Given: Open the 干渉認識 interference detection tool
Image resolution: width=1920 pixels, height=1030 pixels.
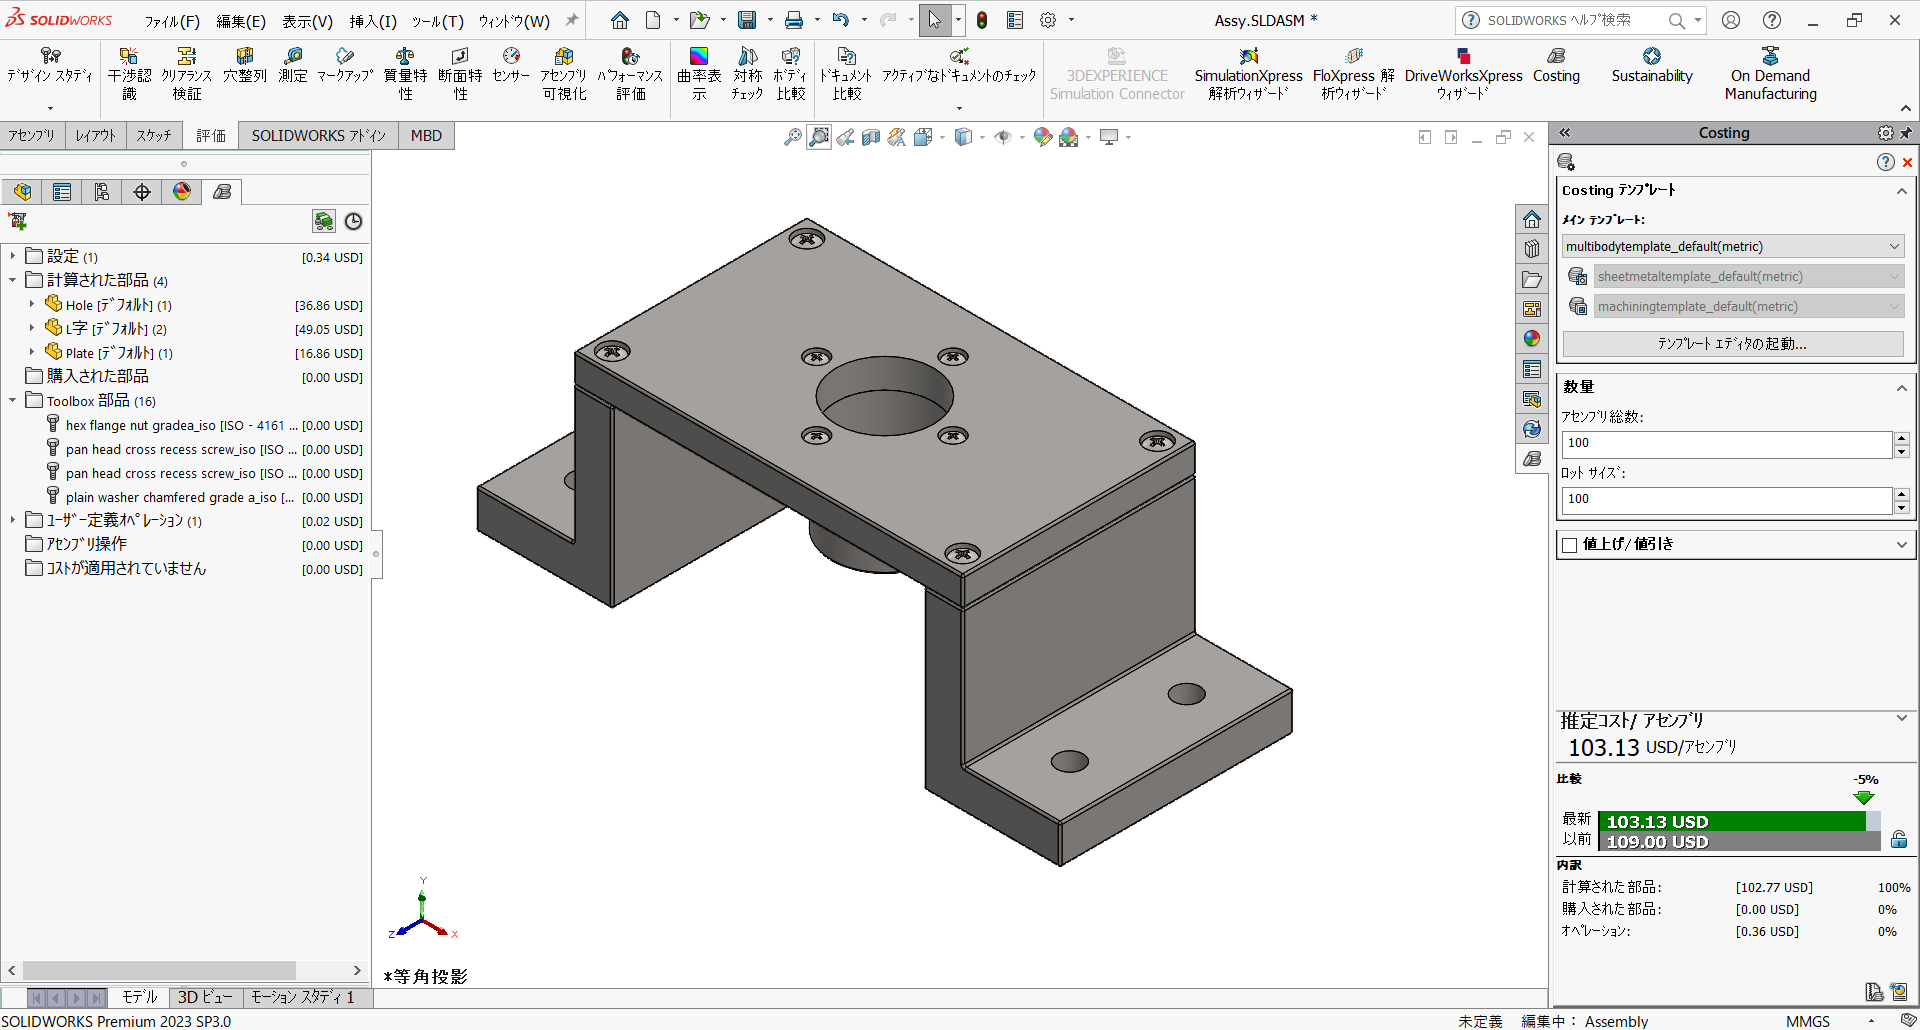Looking at the screenshot, I should coord(129,74).
